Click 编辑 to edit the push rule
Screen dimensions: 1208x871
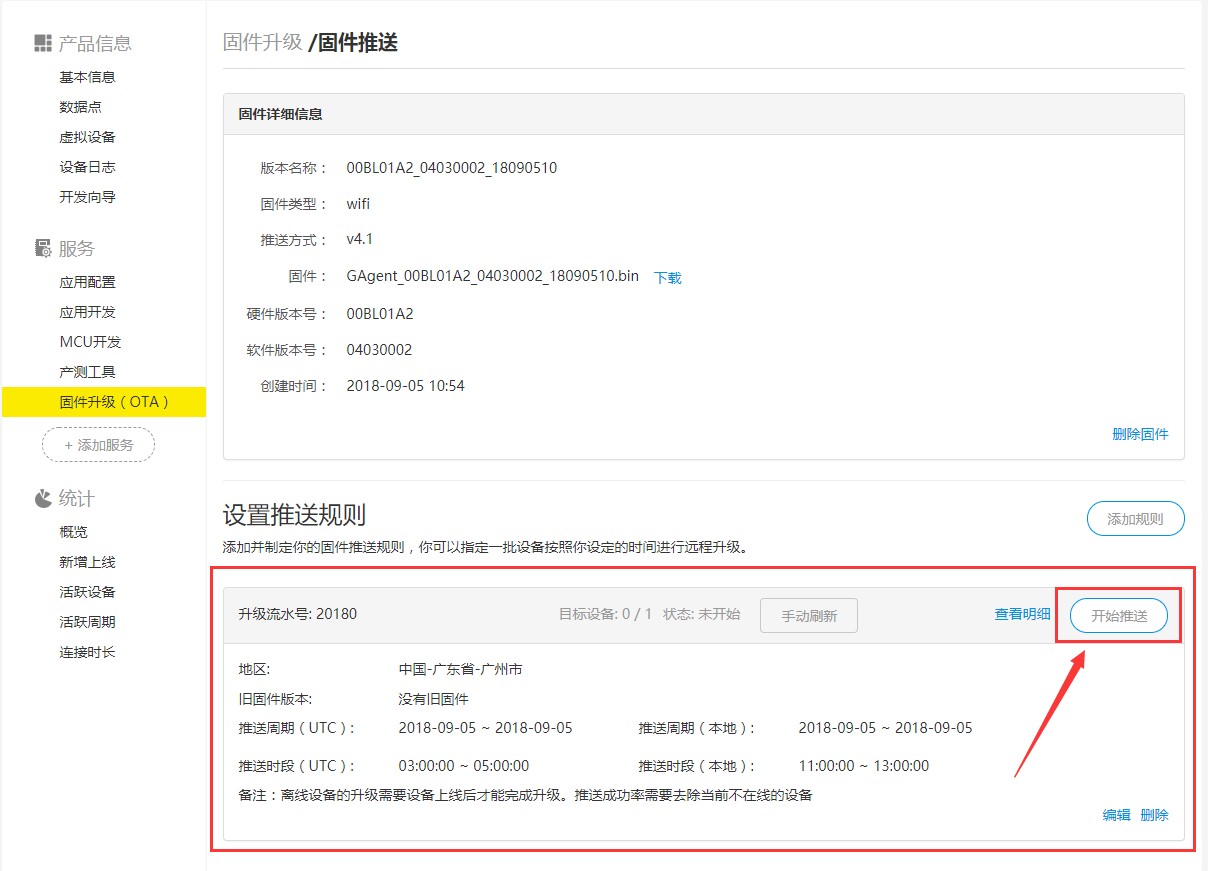pyautogui.click(x=1116, y=815)
